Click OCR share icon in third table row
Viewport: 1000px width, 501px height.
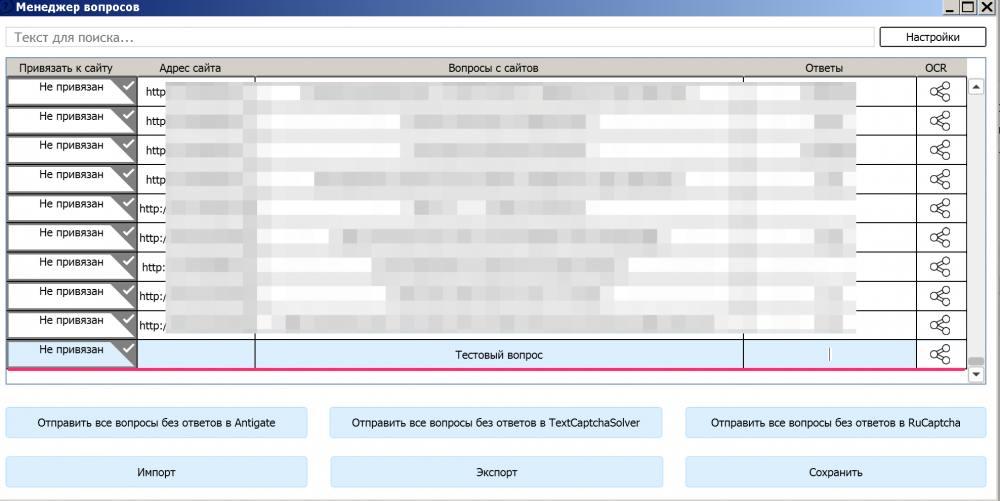click(940, 150)
